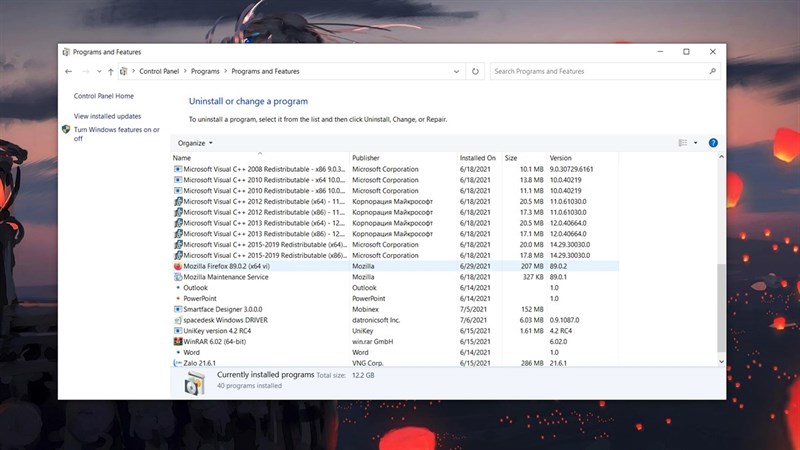Click the vertical scrollbar thumb
800x450 pixels.
(721, 308)
